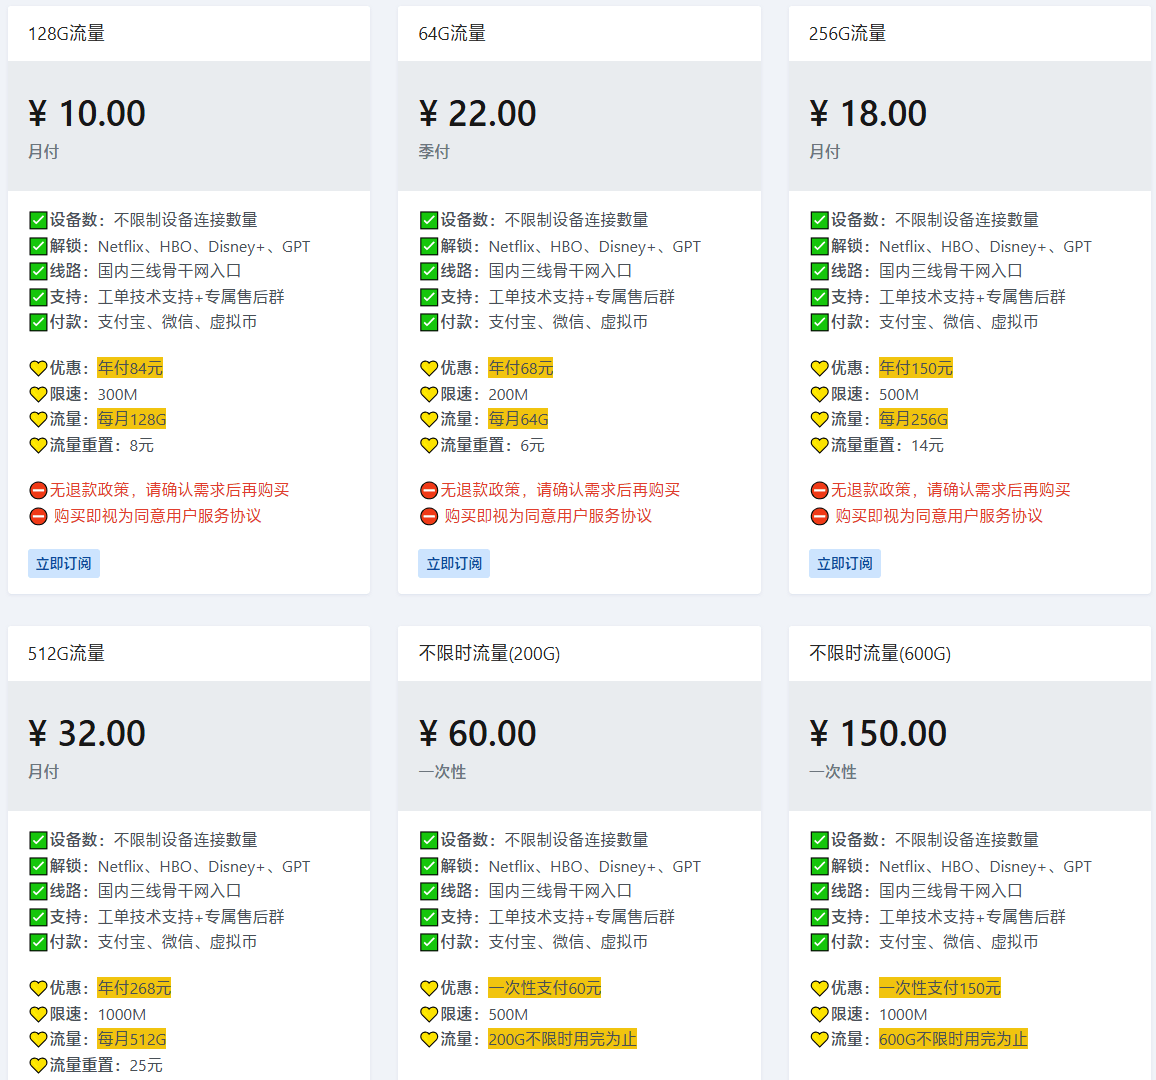The height and width of the screenshot is (1080, 1156).
Task: Click 季付 billing period label
Action: click(434, 152)
